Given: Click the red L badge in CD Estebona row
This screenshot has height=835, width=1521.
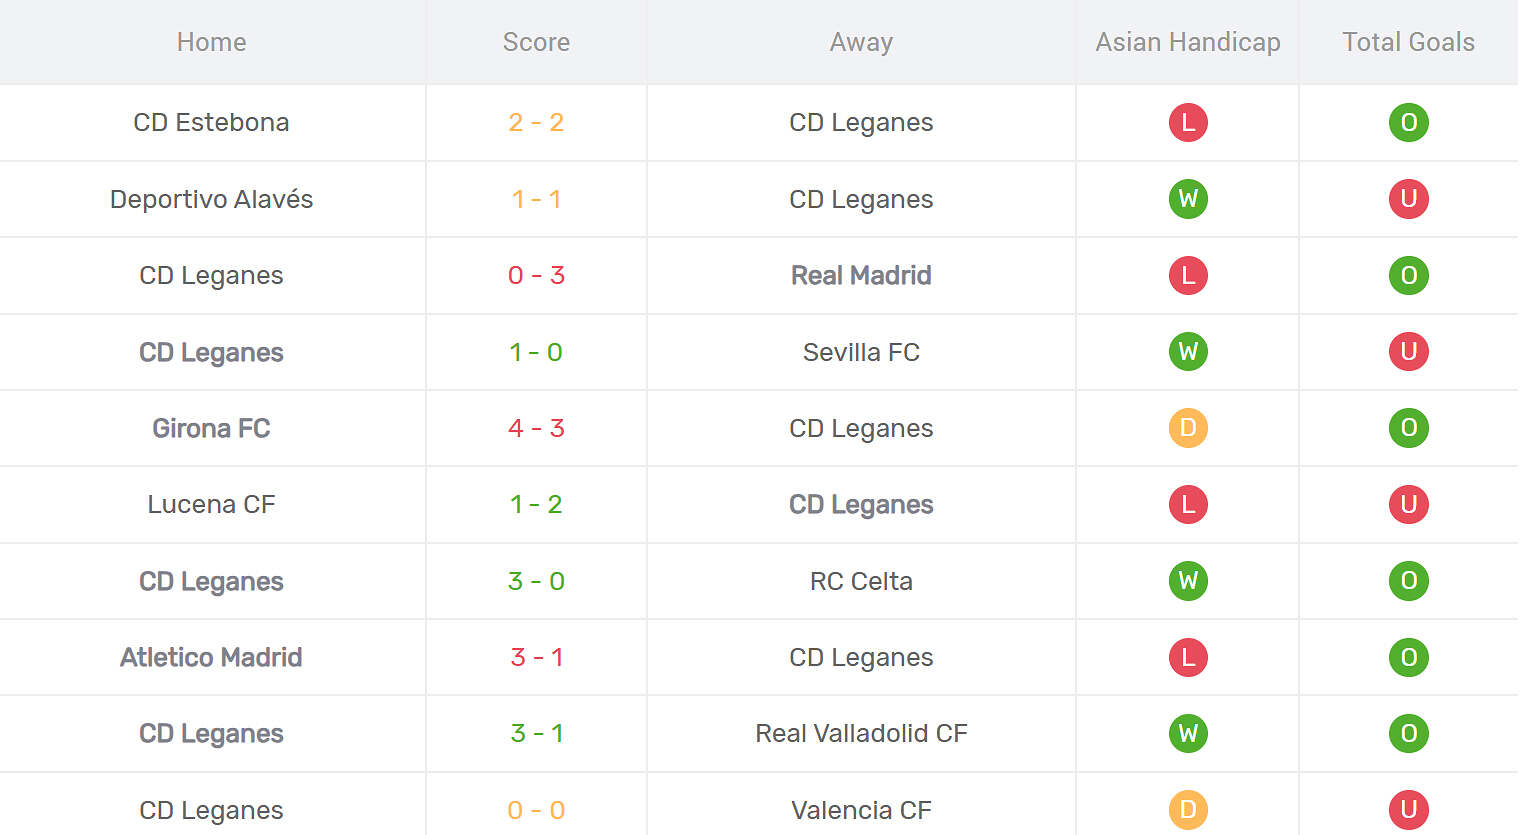Looking at the screenshot, I should (1188, 122).
